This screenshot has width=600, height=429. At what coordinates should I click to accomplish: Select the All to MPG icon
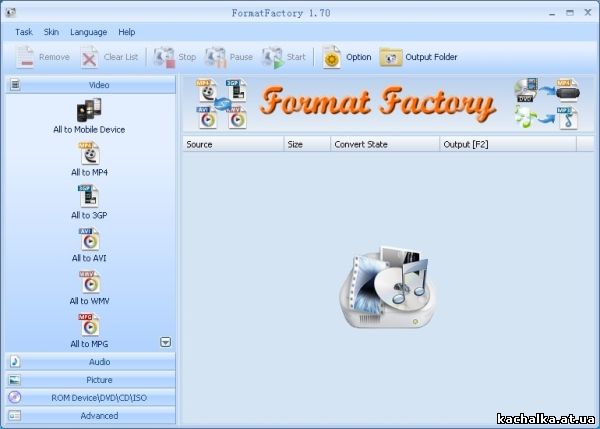pos(89,326)
